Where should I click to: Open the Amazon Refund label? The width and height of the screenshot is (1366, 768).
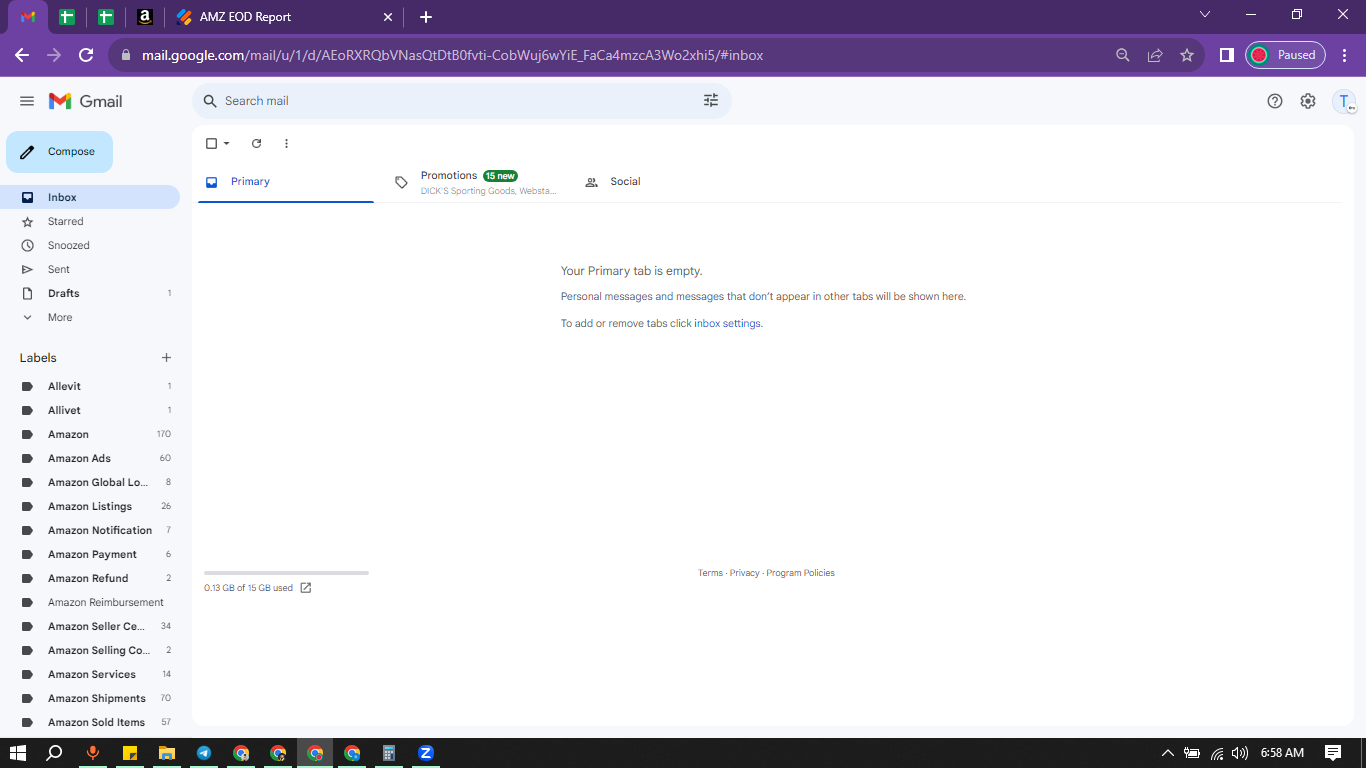[x=90, y=578]
